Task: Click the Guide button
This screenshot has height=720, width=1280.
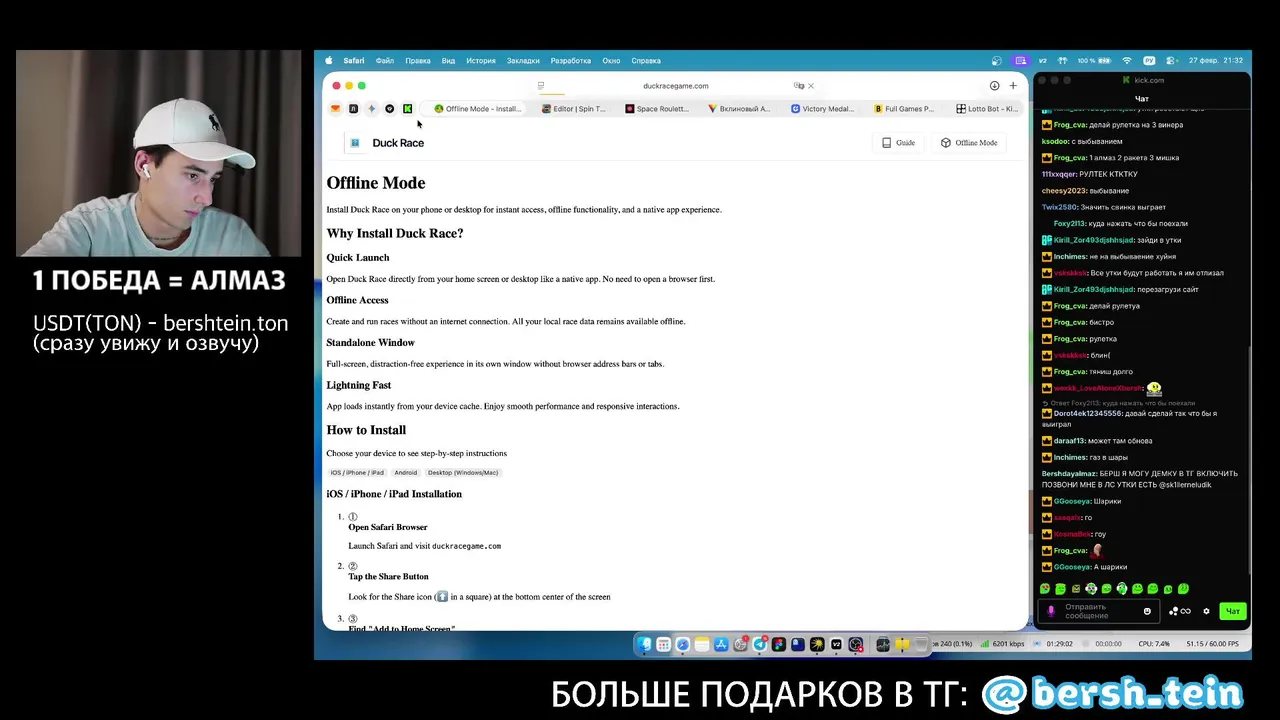Action: (x=898, y=143)
